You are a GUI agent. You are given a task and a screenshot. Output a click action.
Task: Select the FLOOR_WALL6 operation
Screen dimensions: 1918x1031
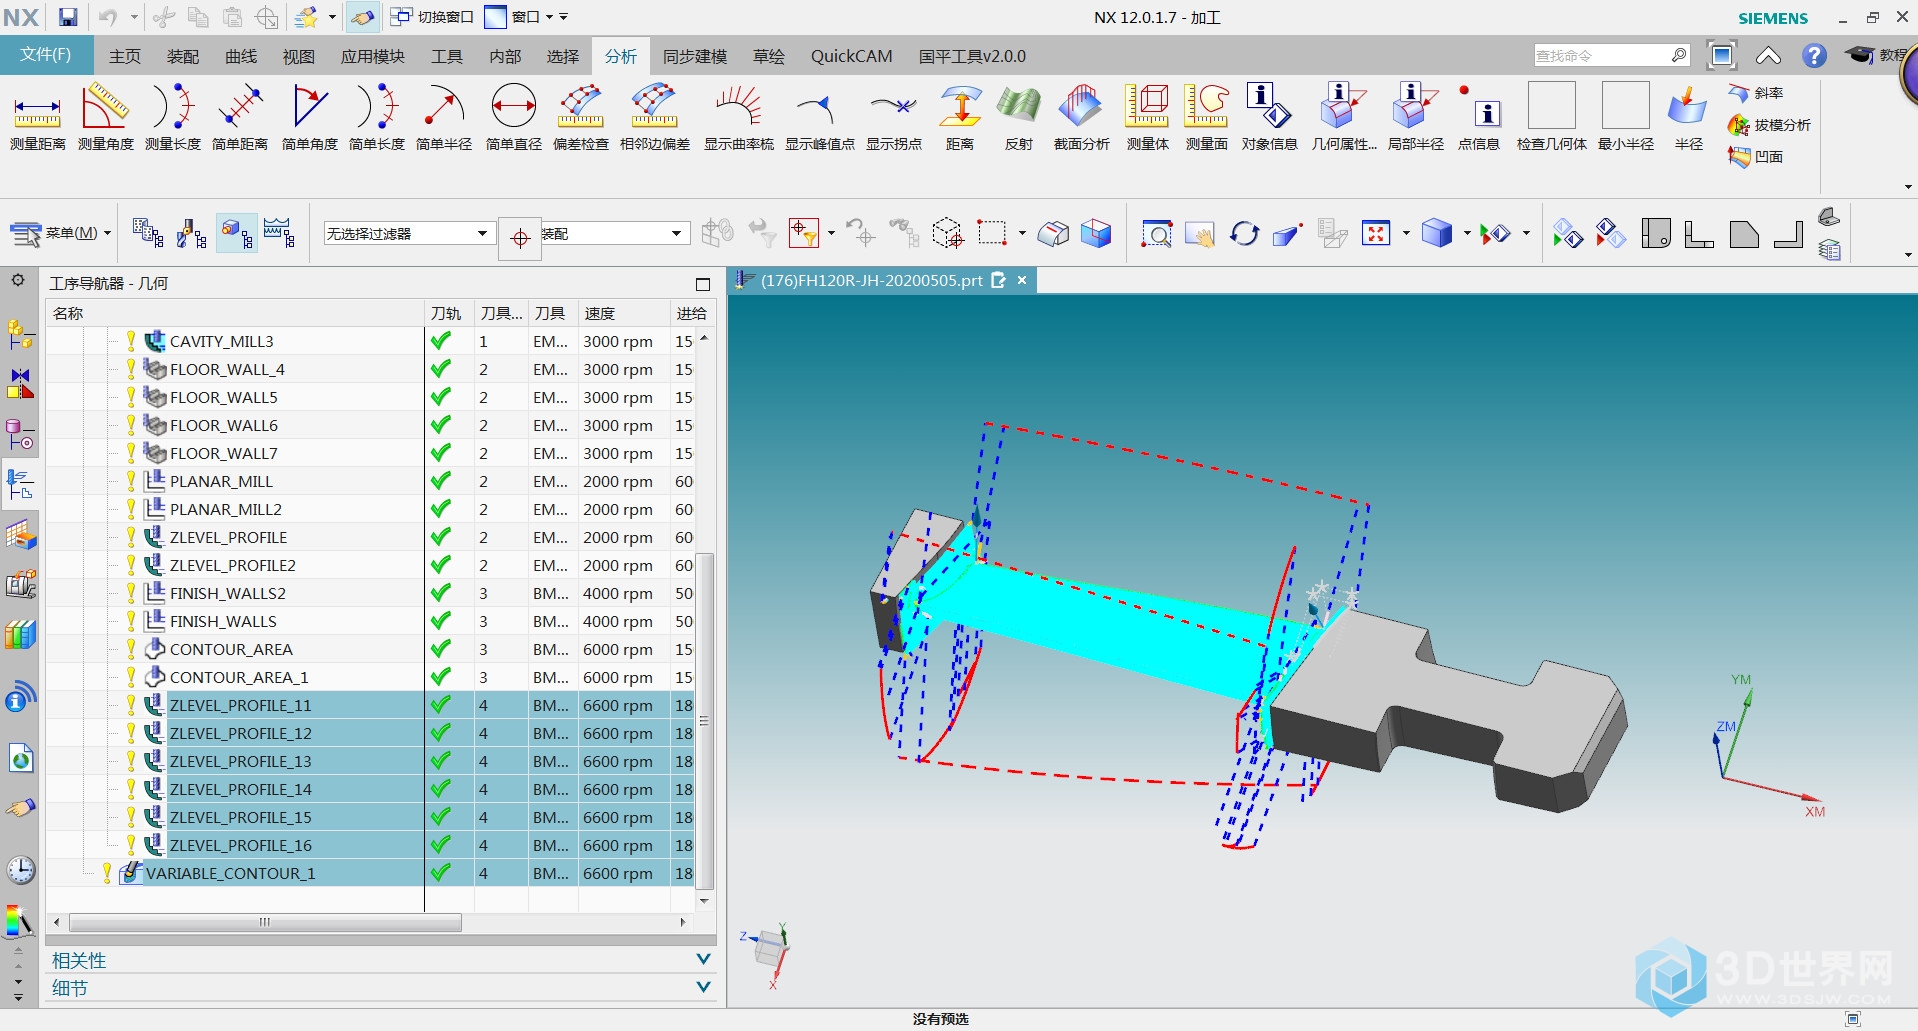click(x=224, y=425)
